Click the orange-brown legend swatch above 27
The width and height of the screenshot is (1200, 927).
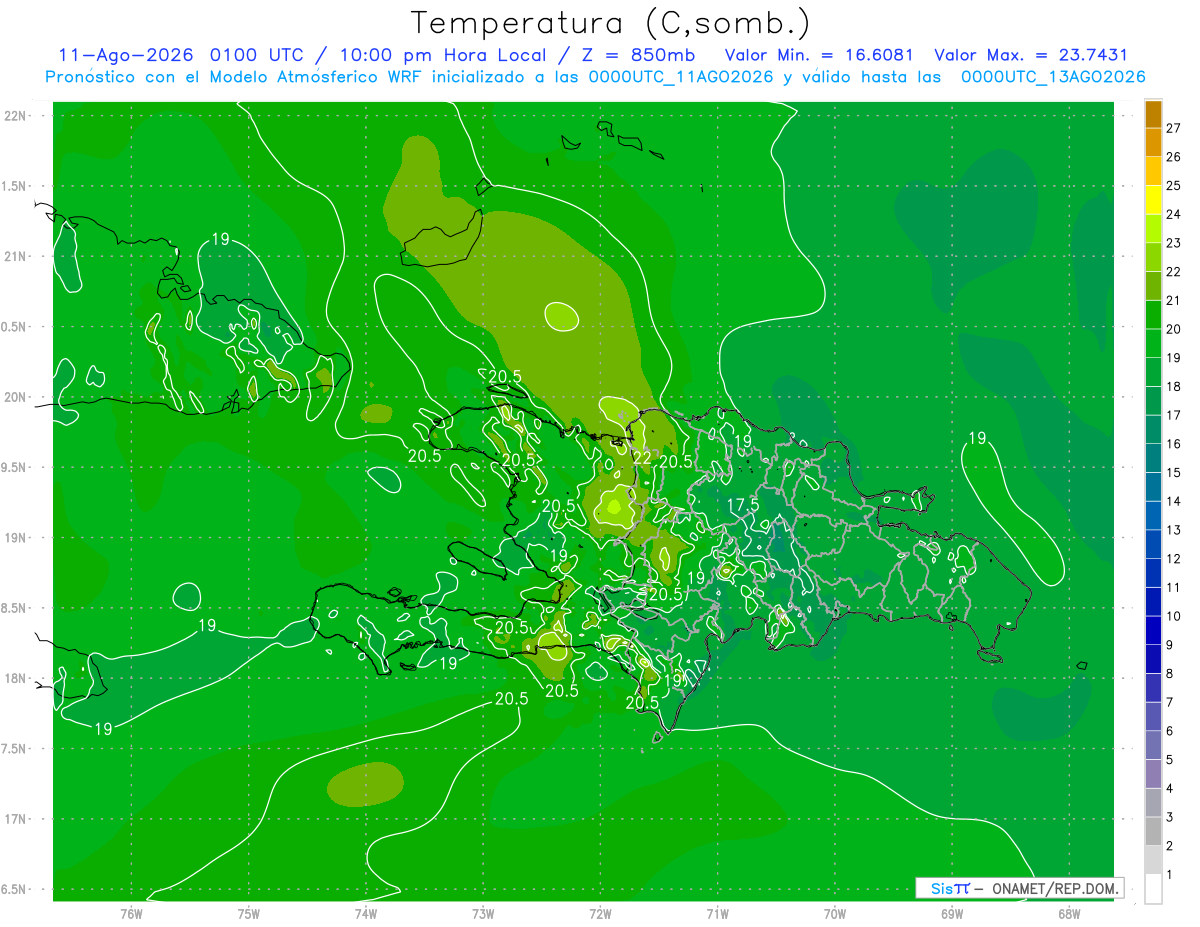(1153, 114)
